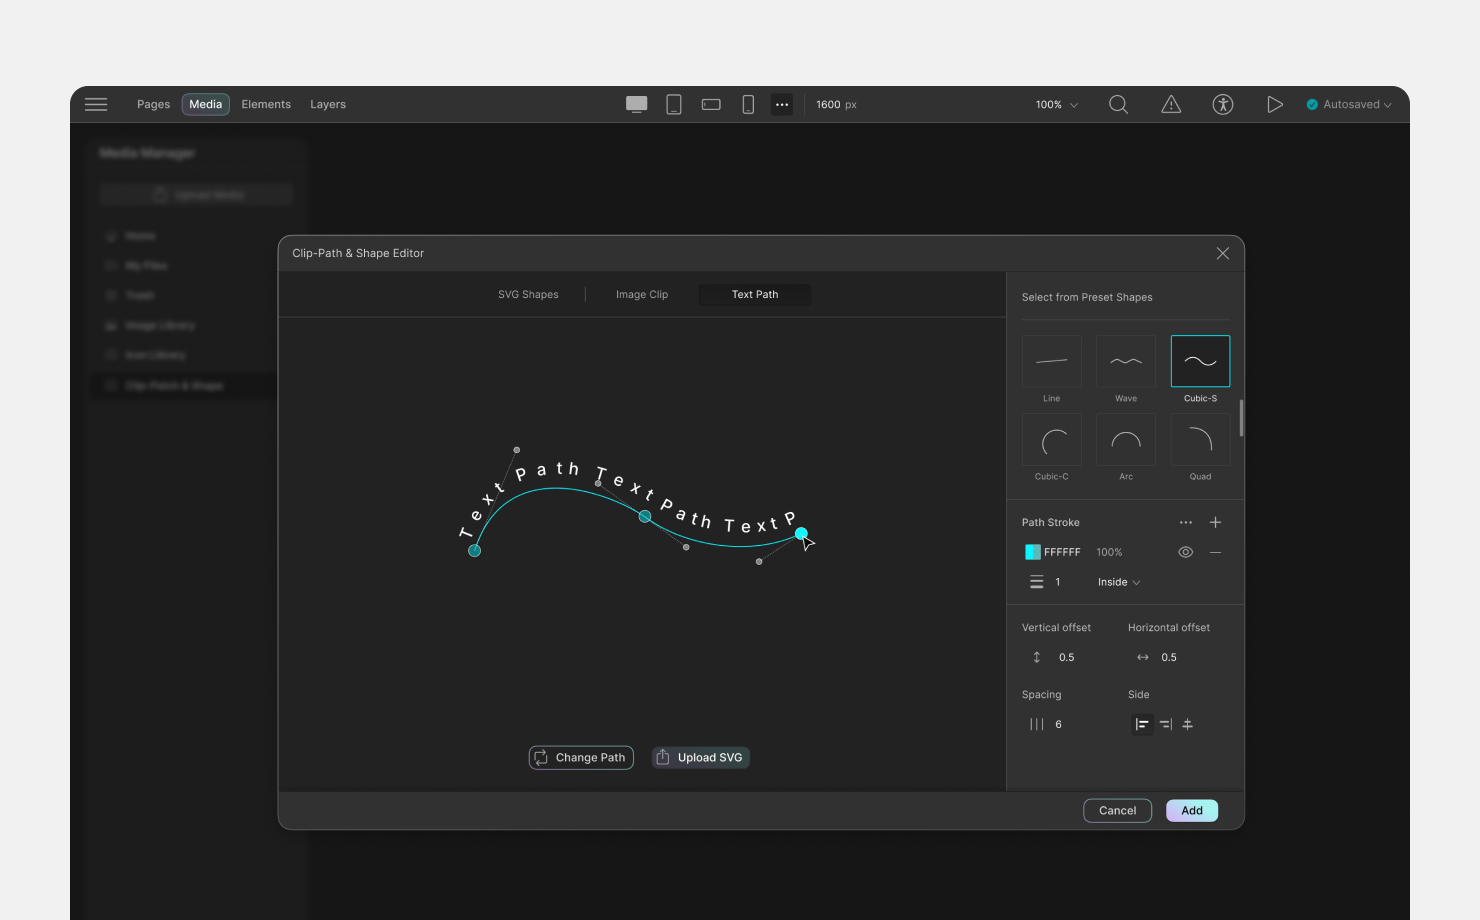Open more viewport options ellipsis

pos(782,104)
